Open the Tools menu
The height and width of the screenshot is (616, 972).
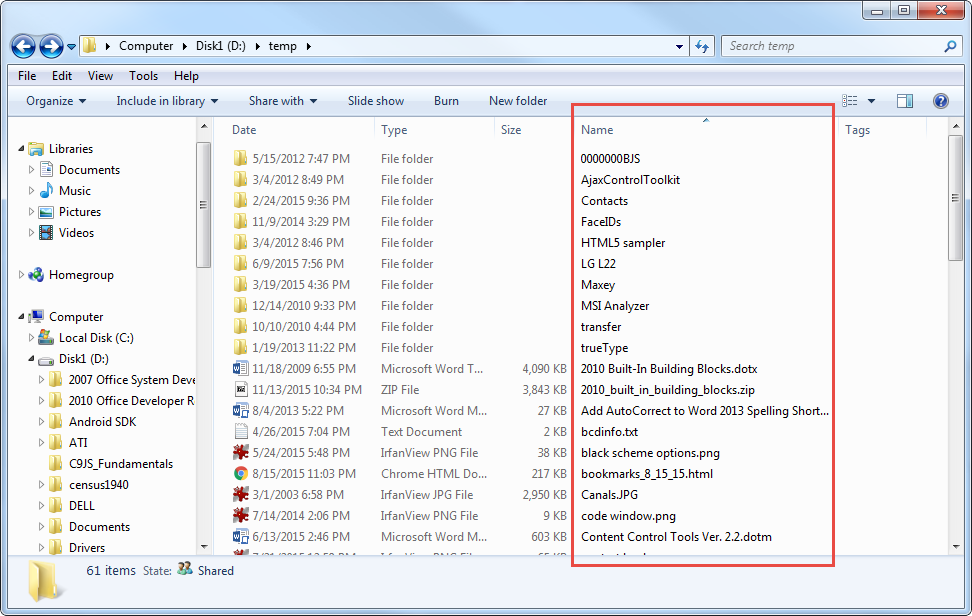[x=143, y=76]
